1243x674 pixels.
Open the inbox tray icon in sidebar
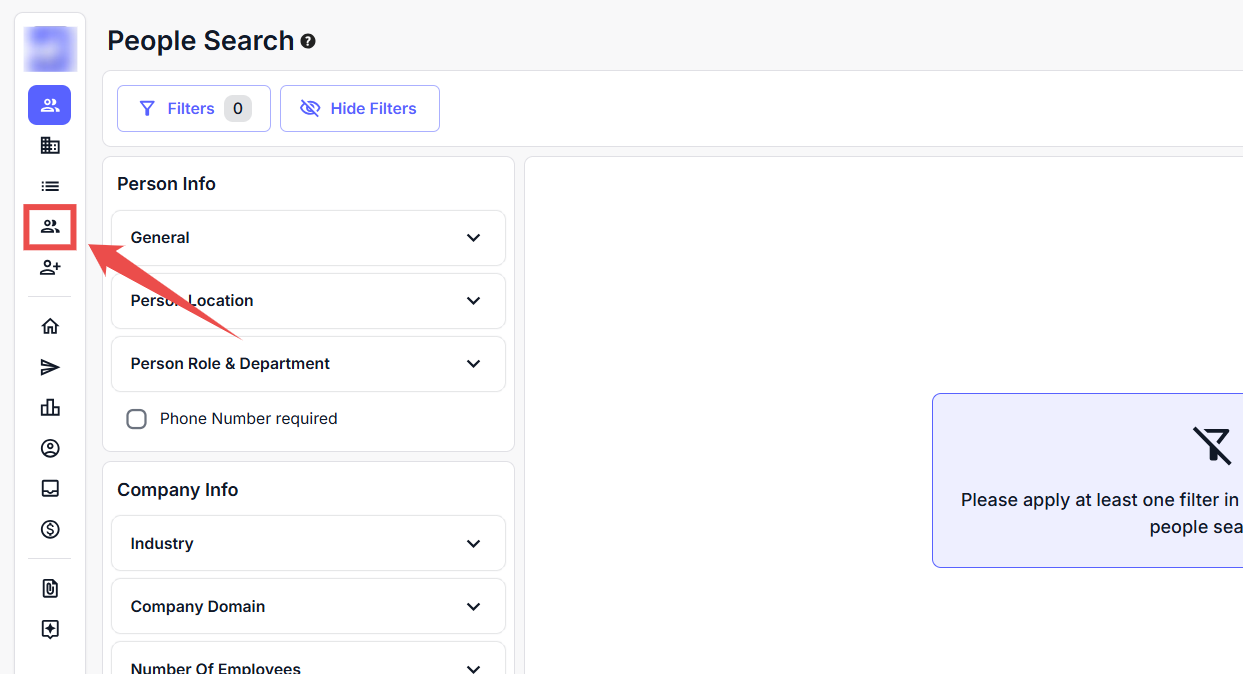pyautogui.click(x=50, y=489)
